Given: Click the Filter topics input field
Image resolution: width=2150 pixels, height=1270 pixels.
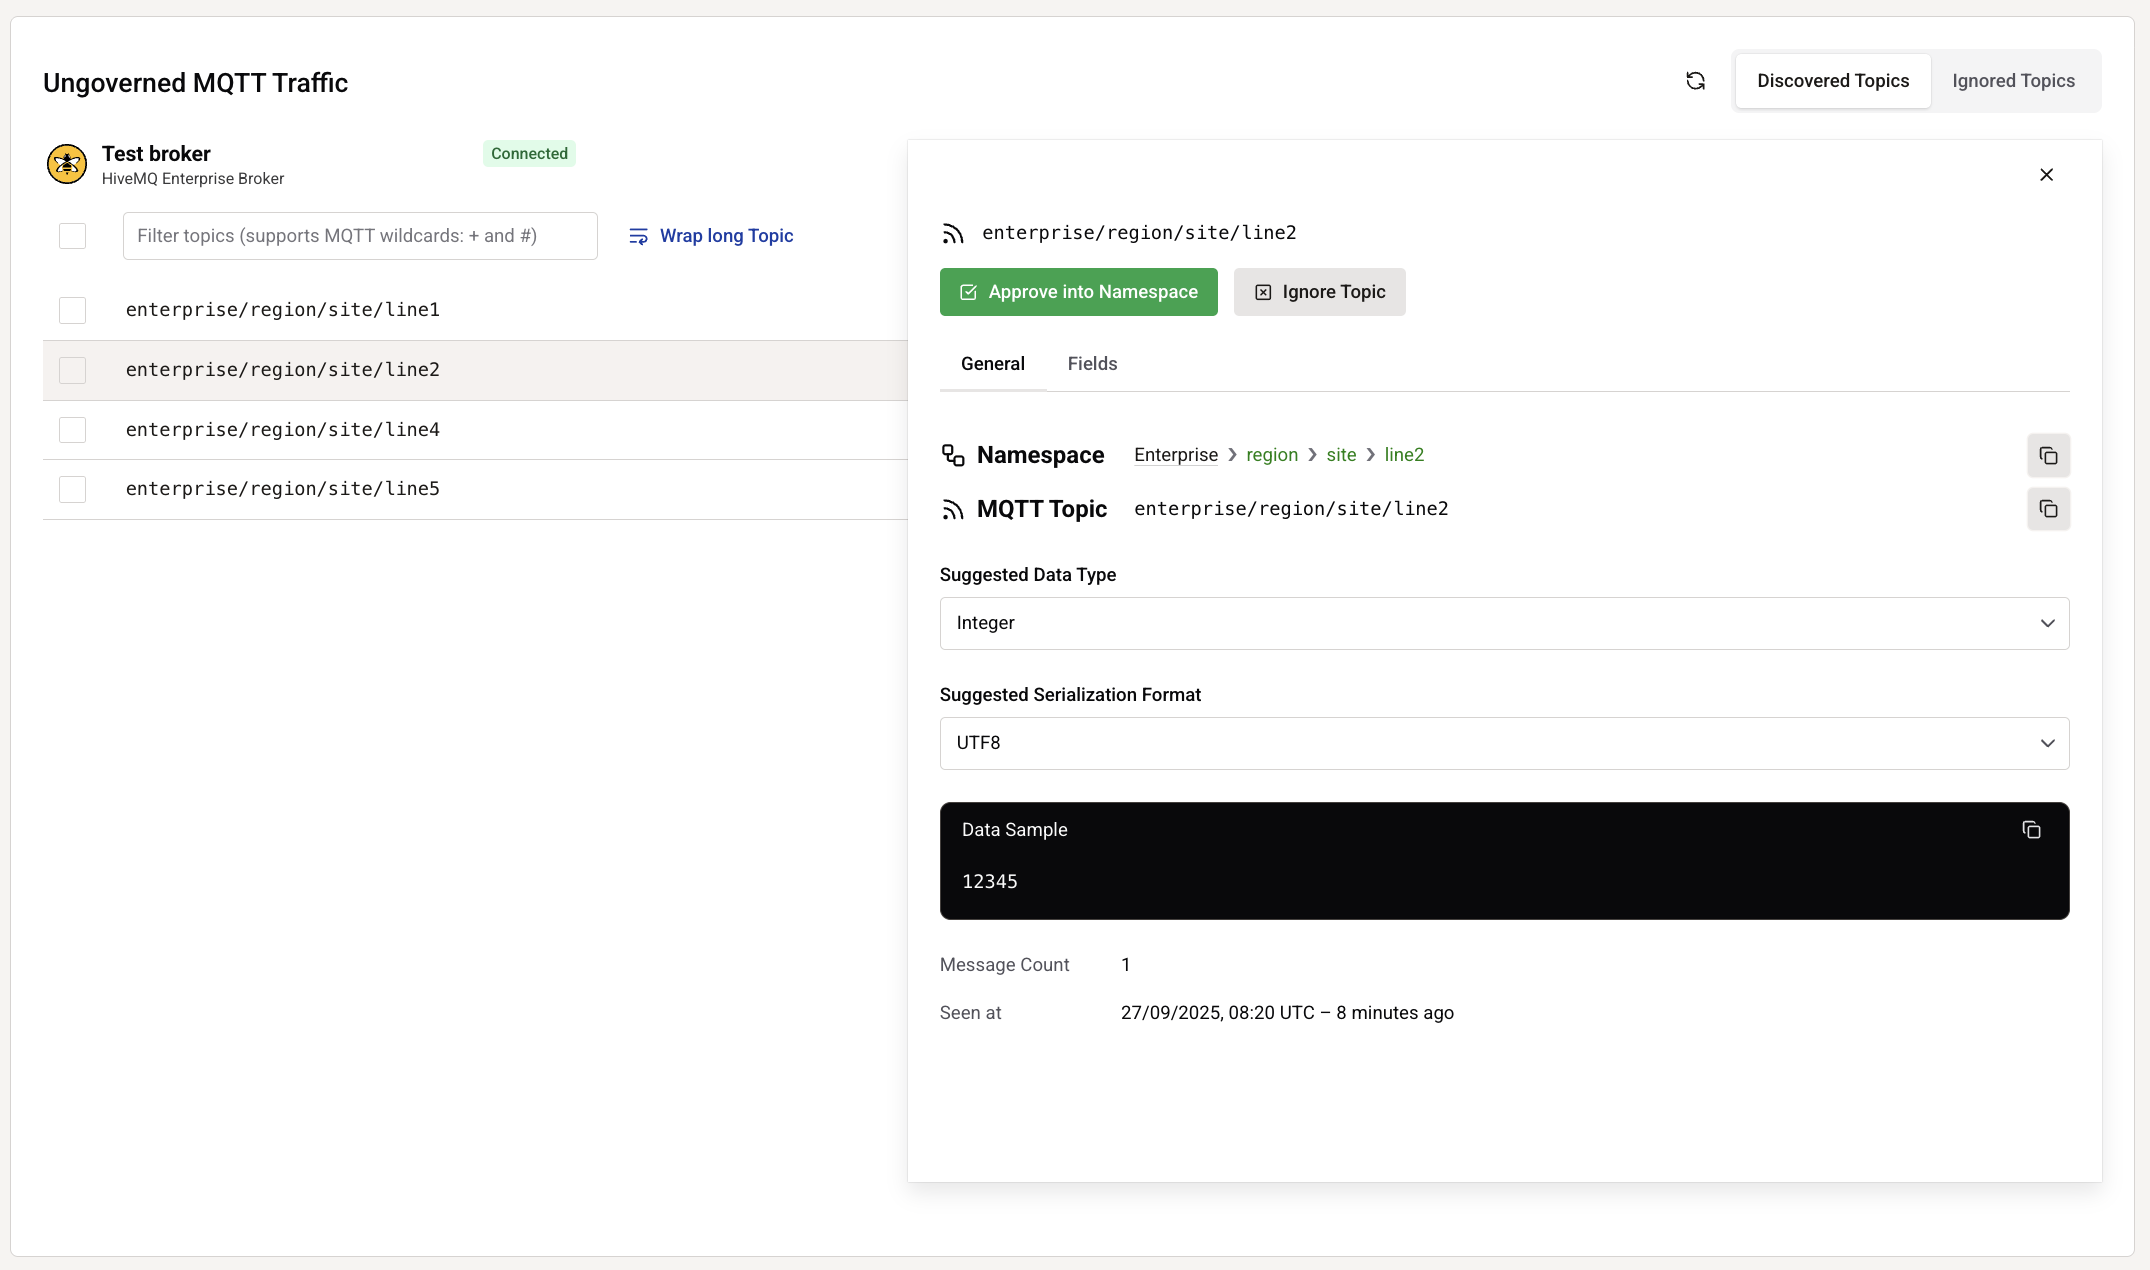Looking at the screenshot, I should (360, 236).
